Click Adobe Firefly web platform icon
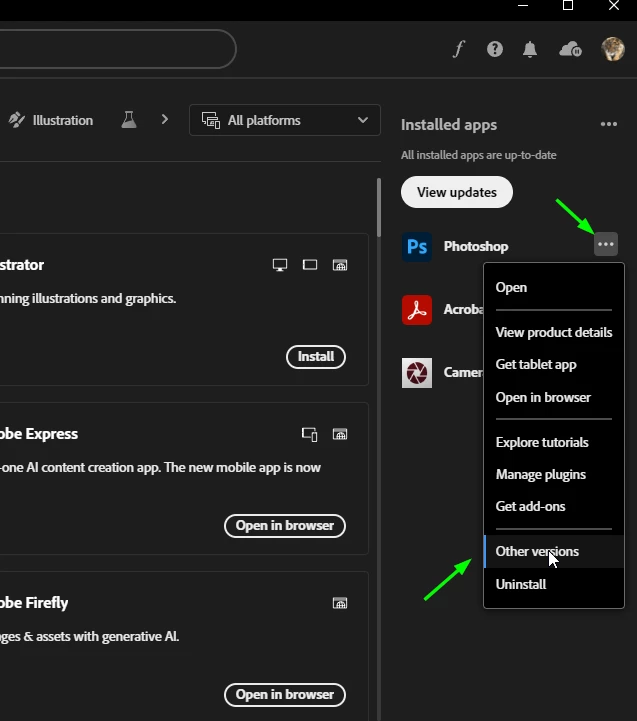Image resolution: width=637 pixels, height=721 pixels. pyautogui.click(x=340, y=603)
